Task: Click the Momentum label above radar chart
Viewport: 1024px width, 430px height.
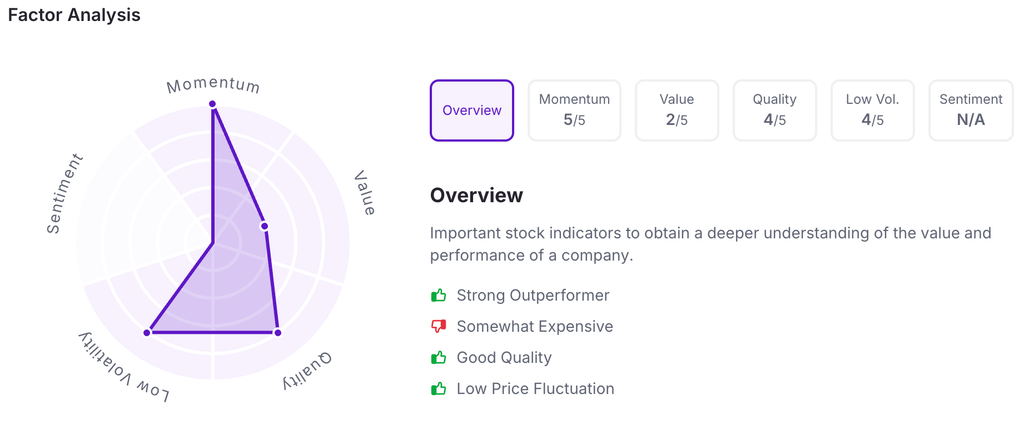Action: coord(213,85)
